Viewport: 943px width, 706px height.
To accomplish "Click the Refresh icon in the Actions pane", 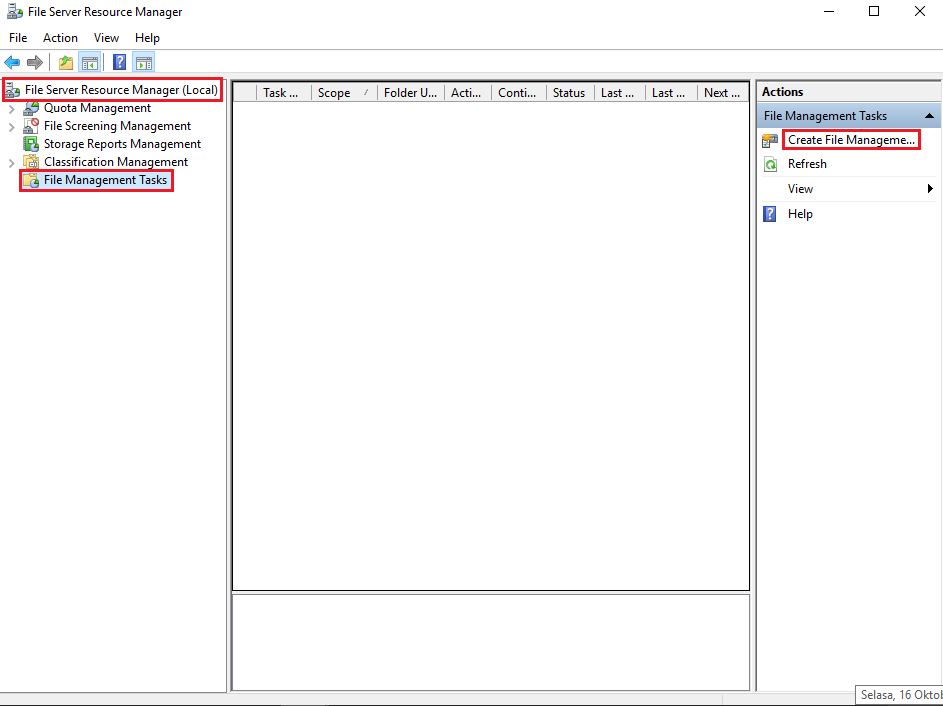I will (x=770, y=163).
